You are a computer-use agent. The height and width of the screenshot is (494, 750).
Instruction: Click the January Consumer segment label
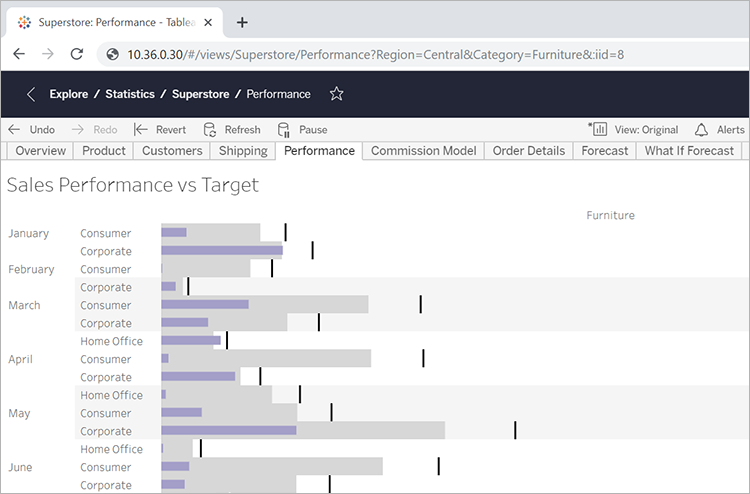coord(106,233)
